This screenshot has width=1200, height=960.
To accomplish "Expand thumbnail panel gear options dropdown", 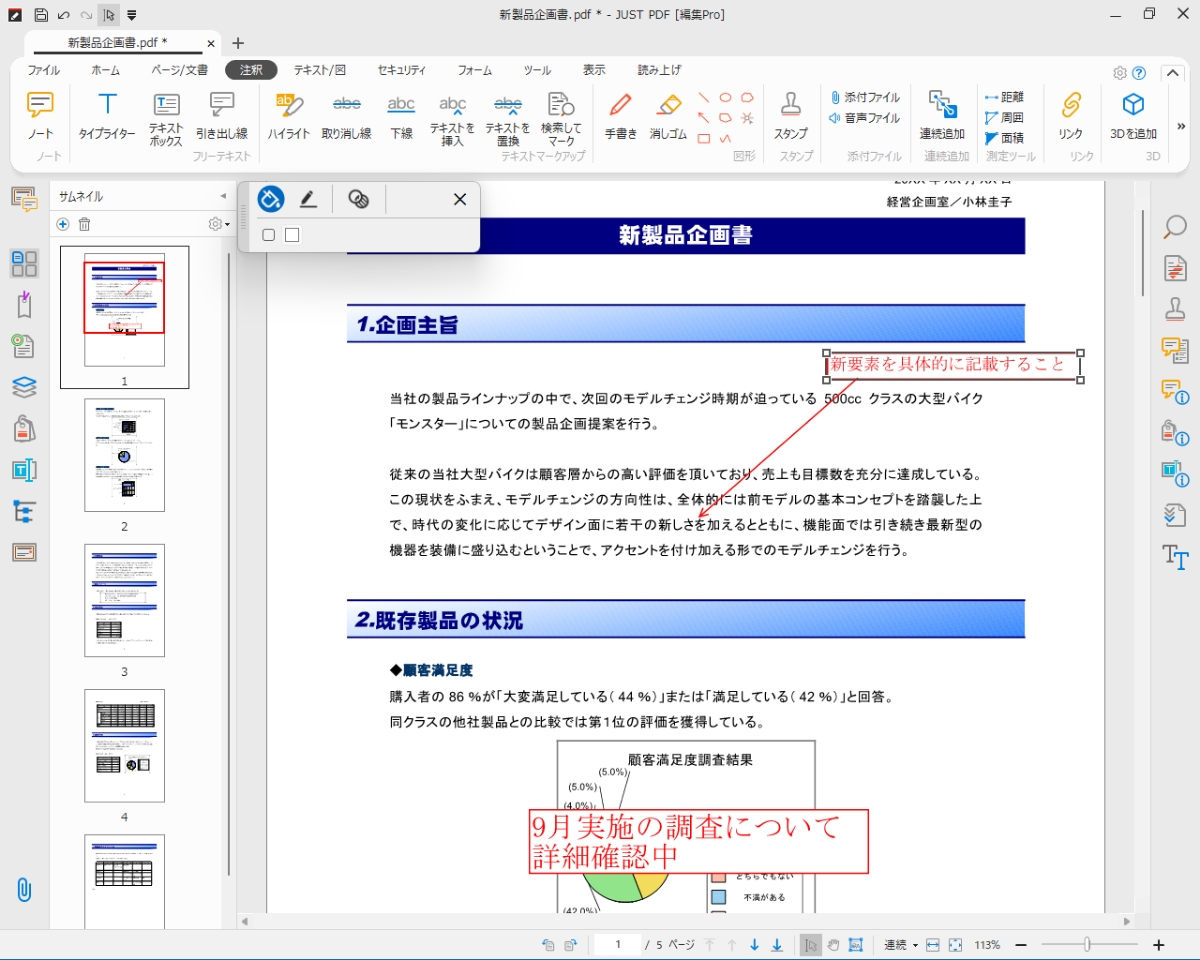I will coord(218,225).
